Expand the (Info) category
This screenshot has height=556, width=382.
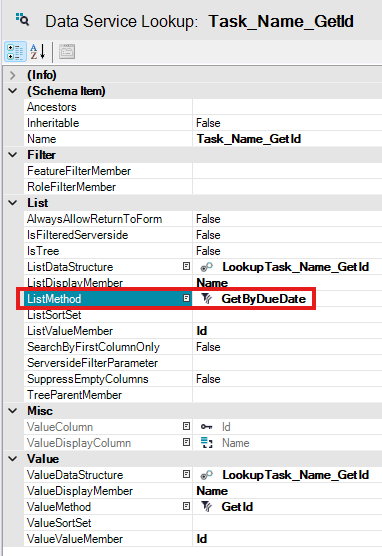(x=13, y=75)
